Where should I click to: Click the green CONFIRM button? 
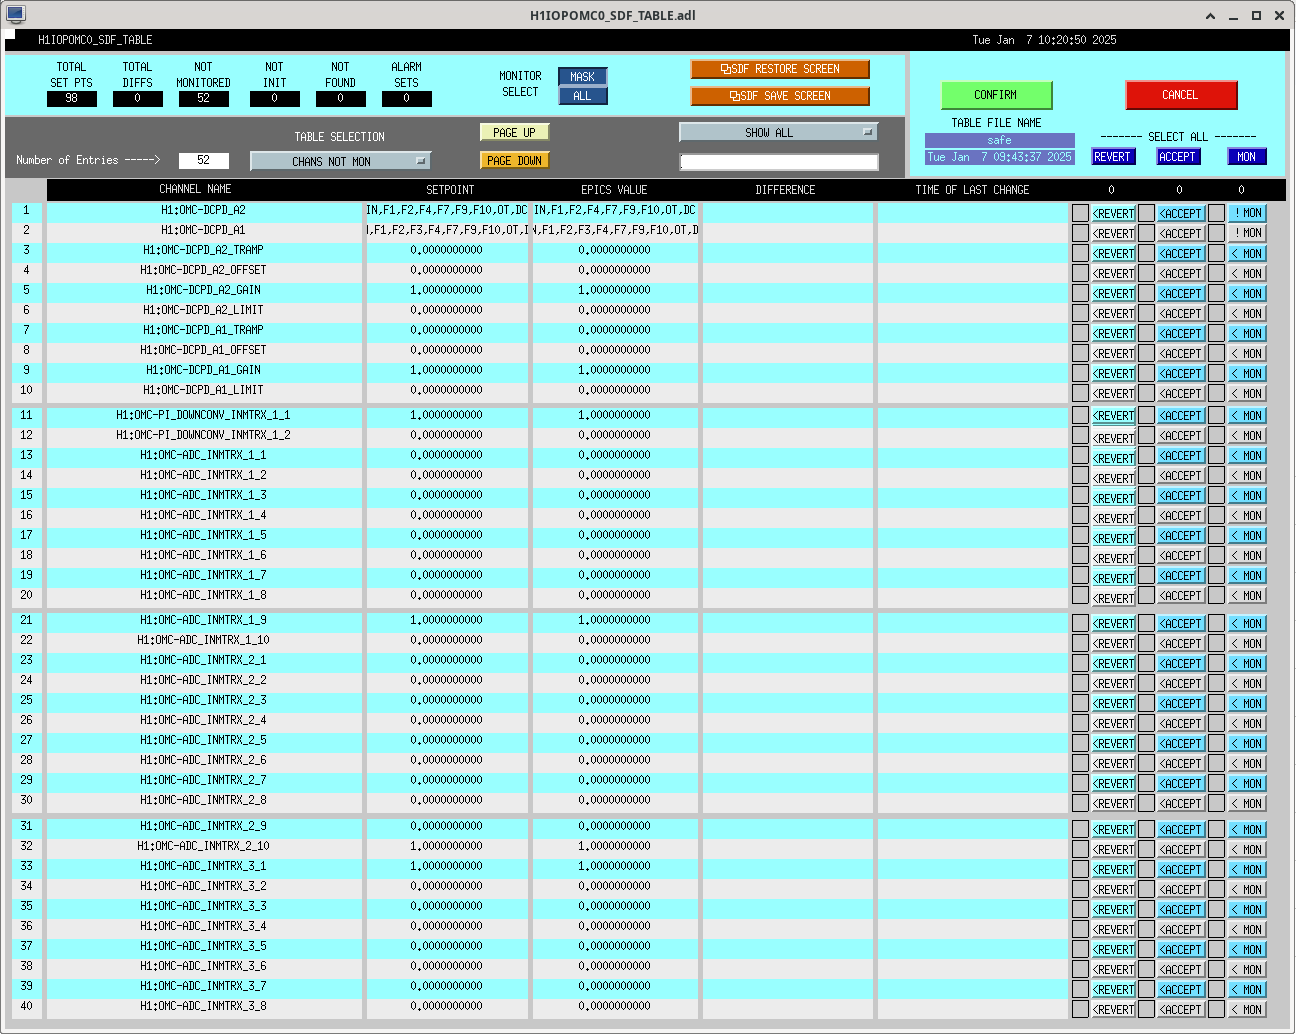click(996, 95)
